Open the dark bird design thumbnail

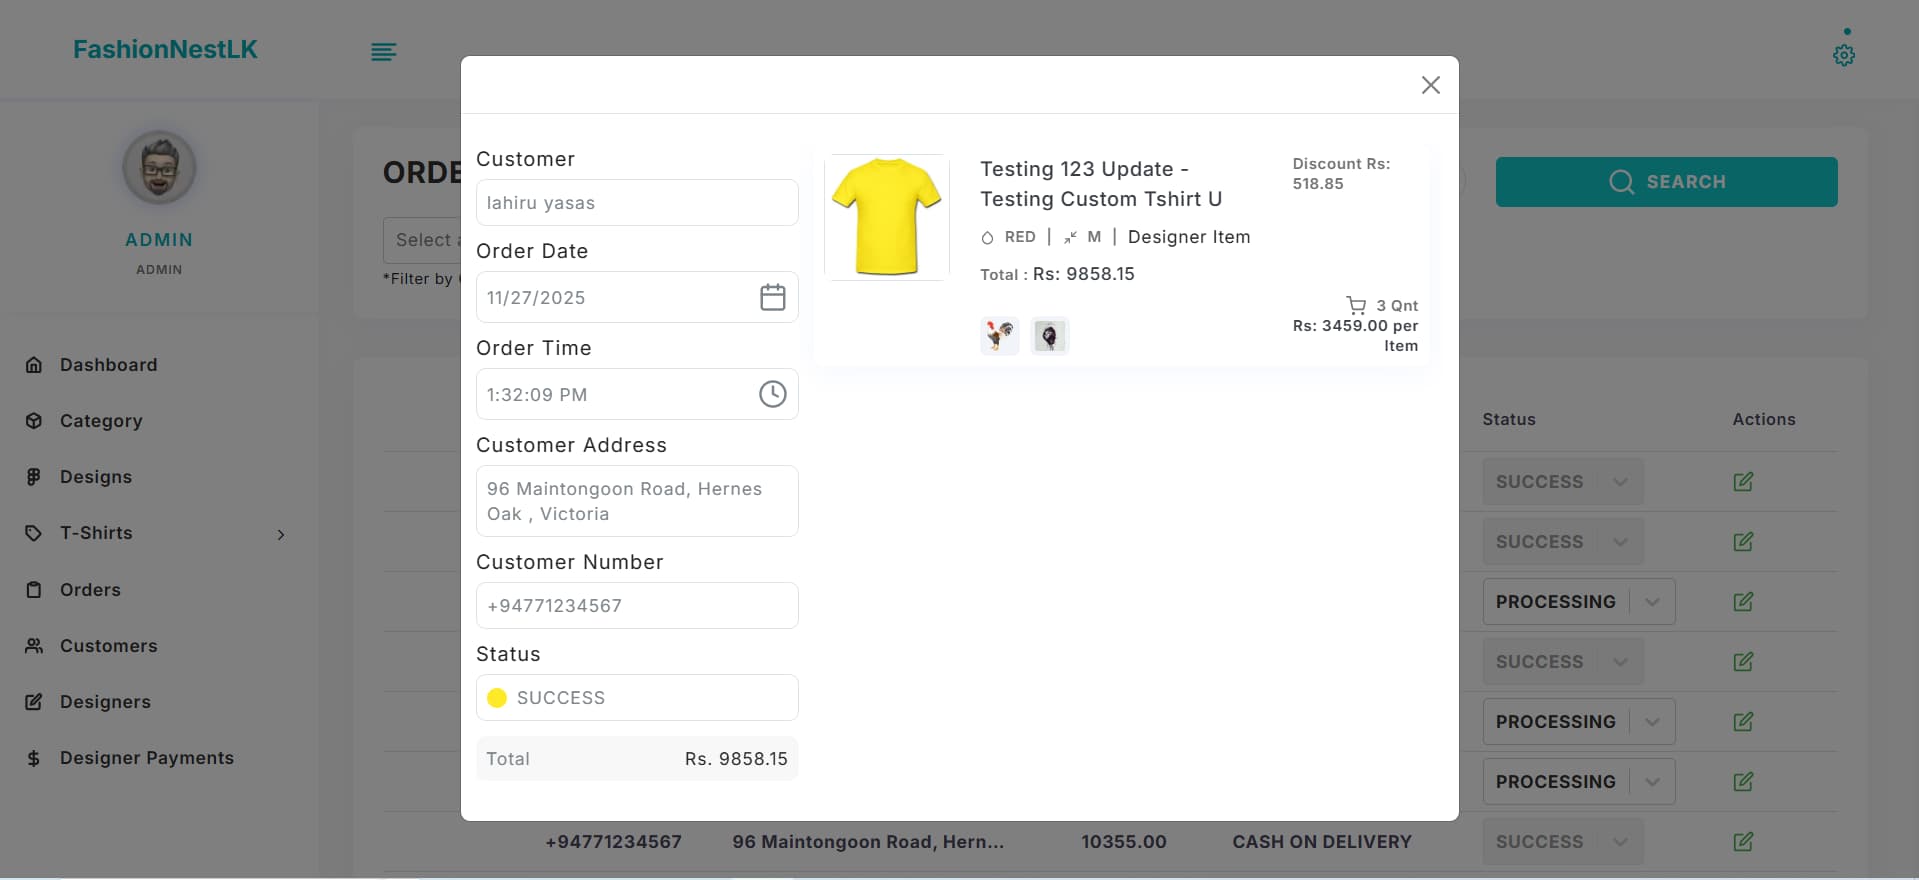coord(1049,336)
